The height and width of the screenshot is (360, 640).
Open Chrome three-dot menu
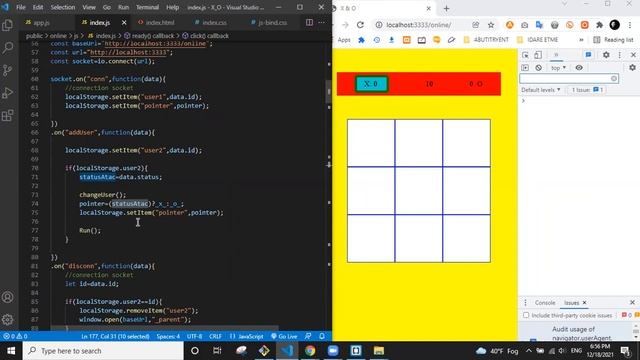[x=630, y=25]
